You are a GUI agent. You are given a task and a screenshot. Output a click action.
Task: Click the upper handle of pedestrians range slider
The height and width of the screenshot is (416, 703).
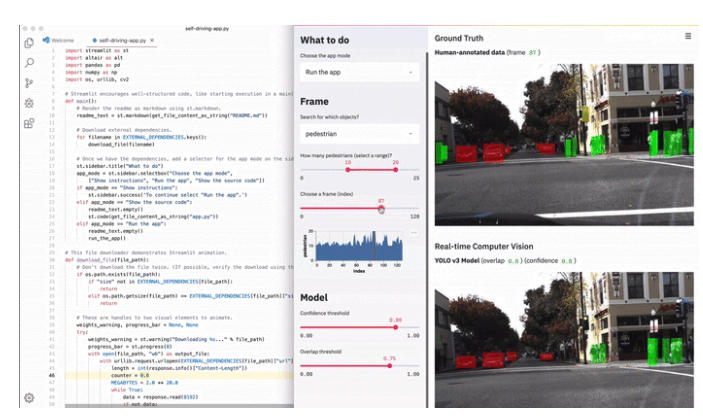(x=395, y=170)
